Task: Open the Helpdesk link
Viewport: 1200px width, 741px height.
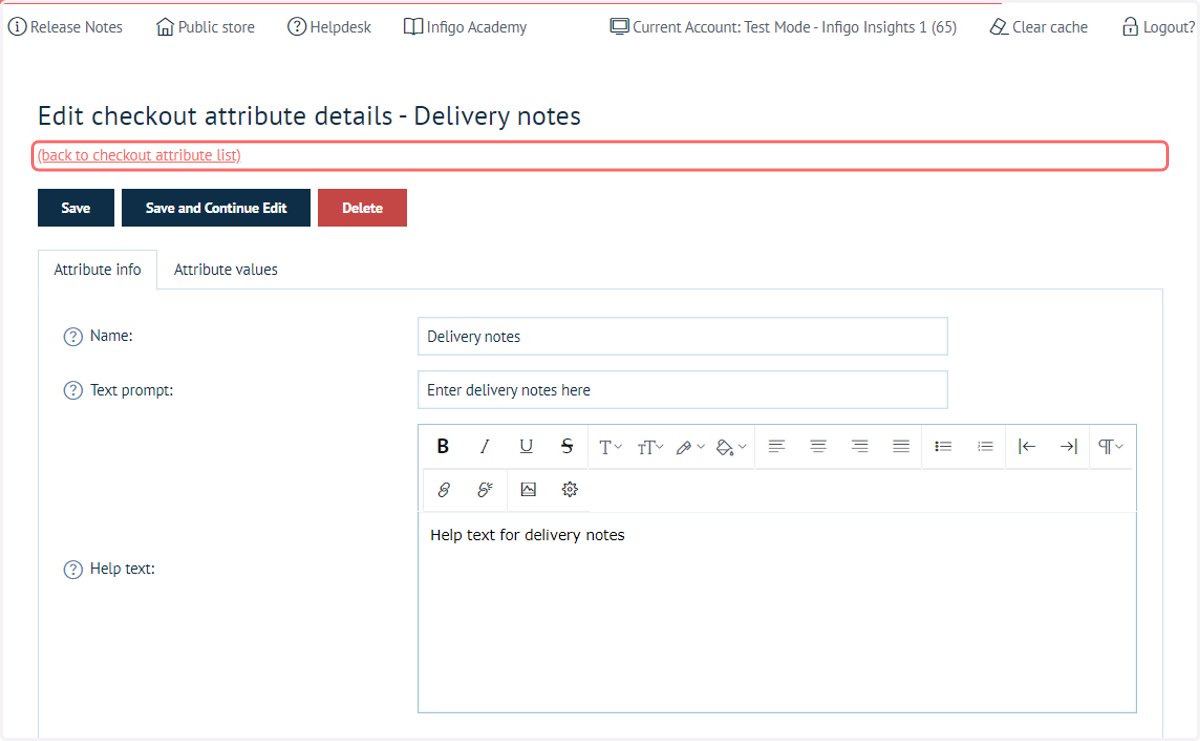Action: [329, 27]
